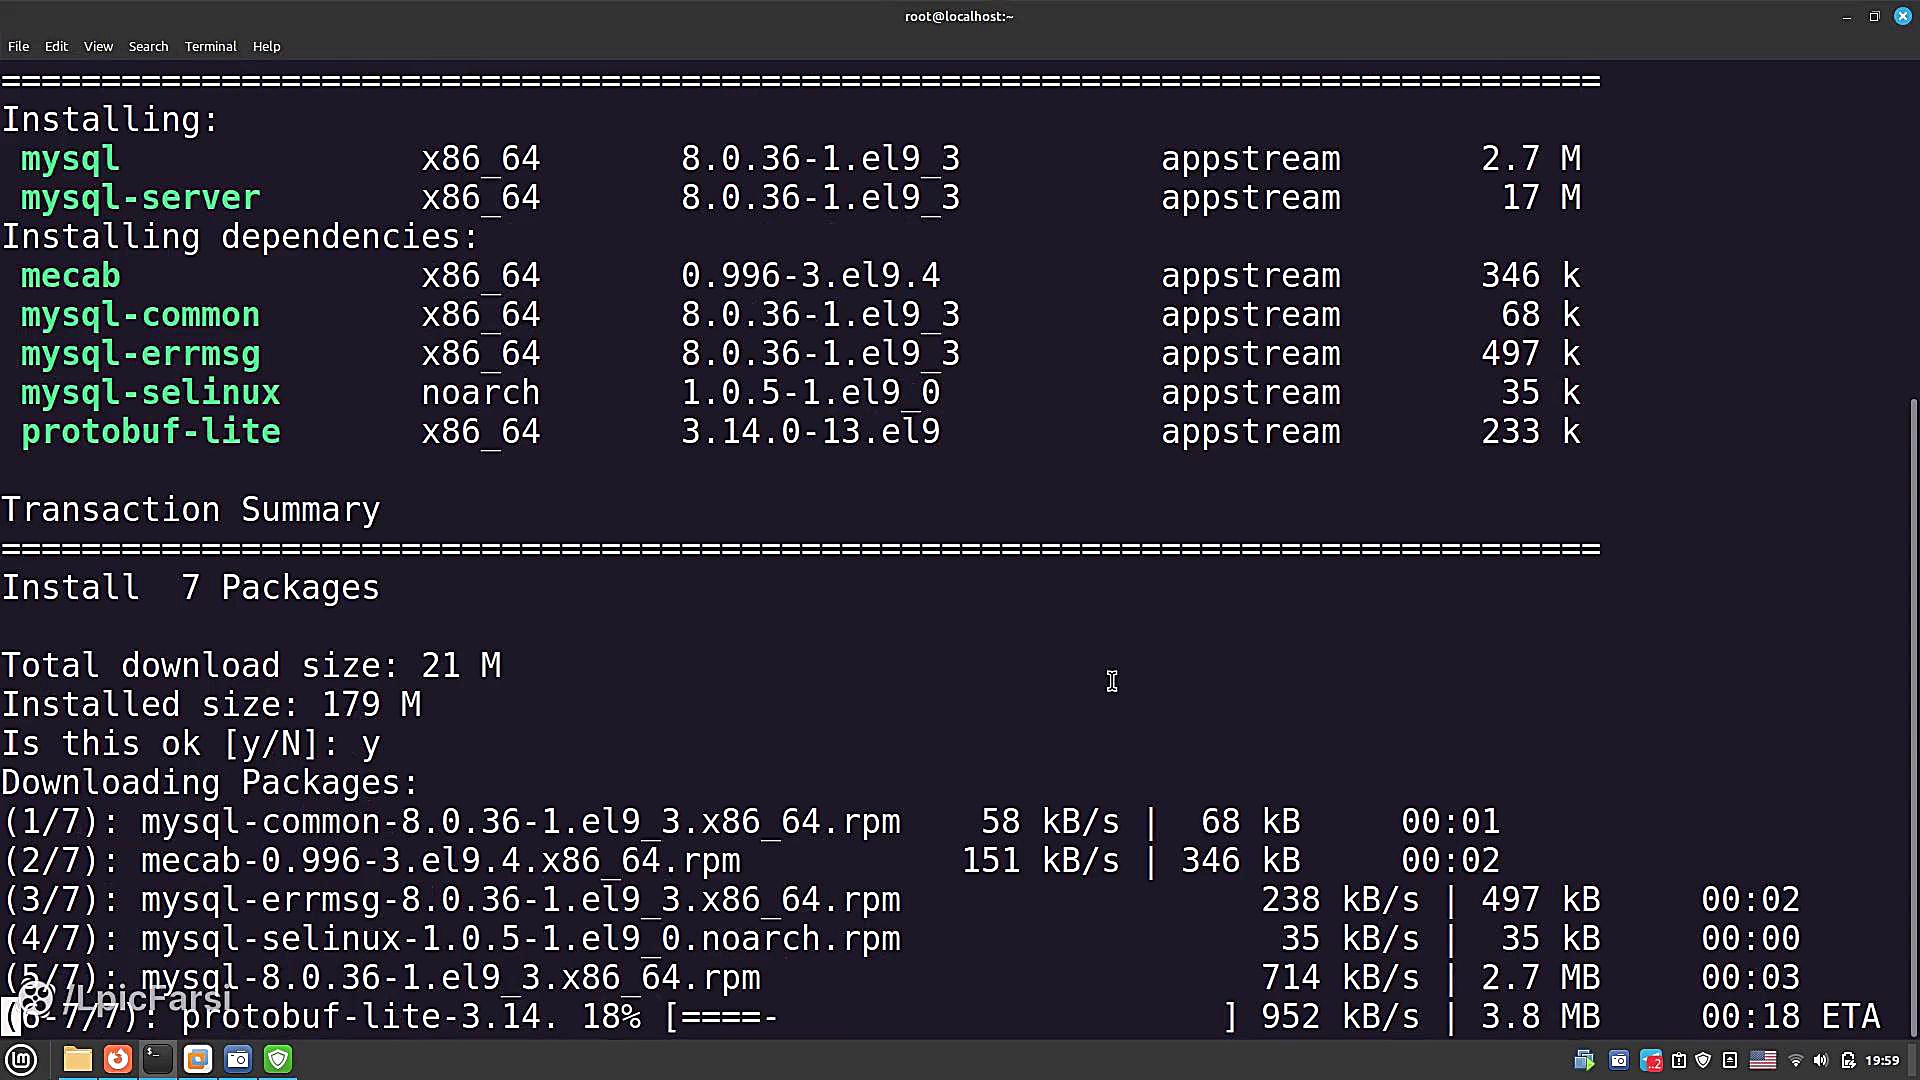Click the 19:59 clock
The height and width of the screenshot is (1080, 1920).
[x=1882, y=1060]
